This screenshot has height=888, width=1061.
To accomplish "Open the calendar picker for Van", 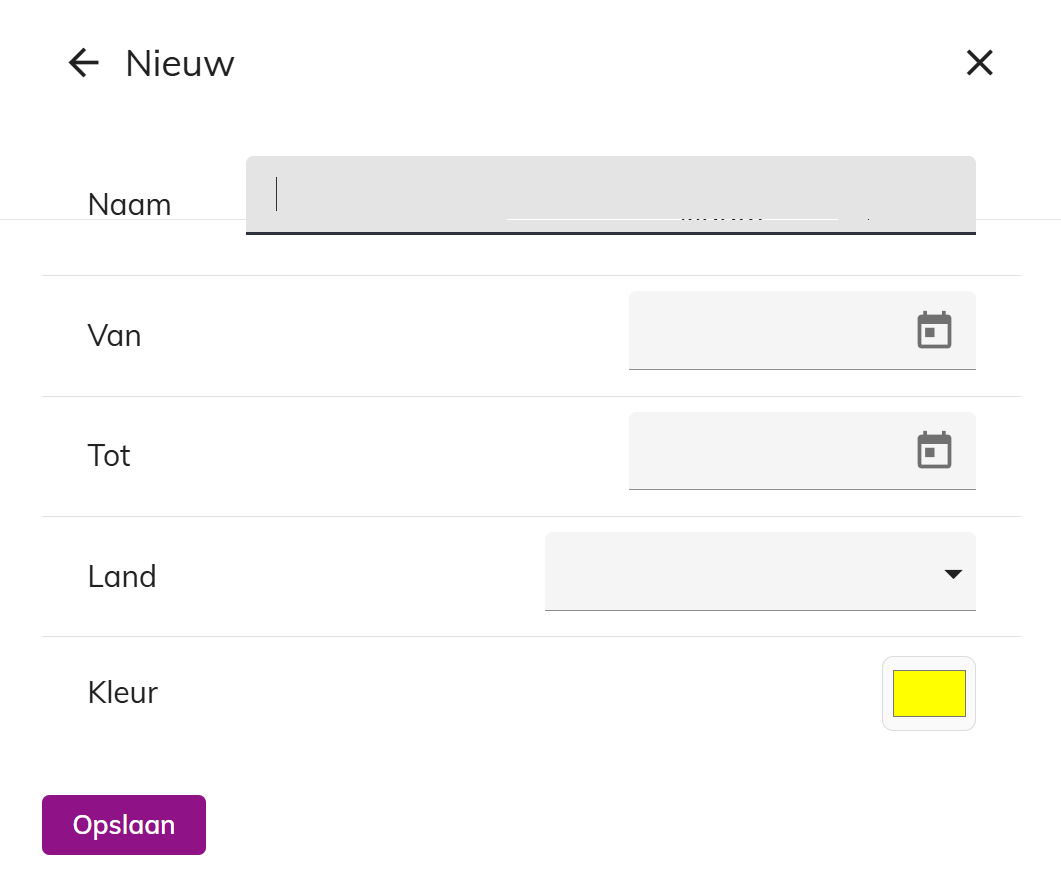I will pos(934,330).
